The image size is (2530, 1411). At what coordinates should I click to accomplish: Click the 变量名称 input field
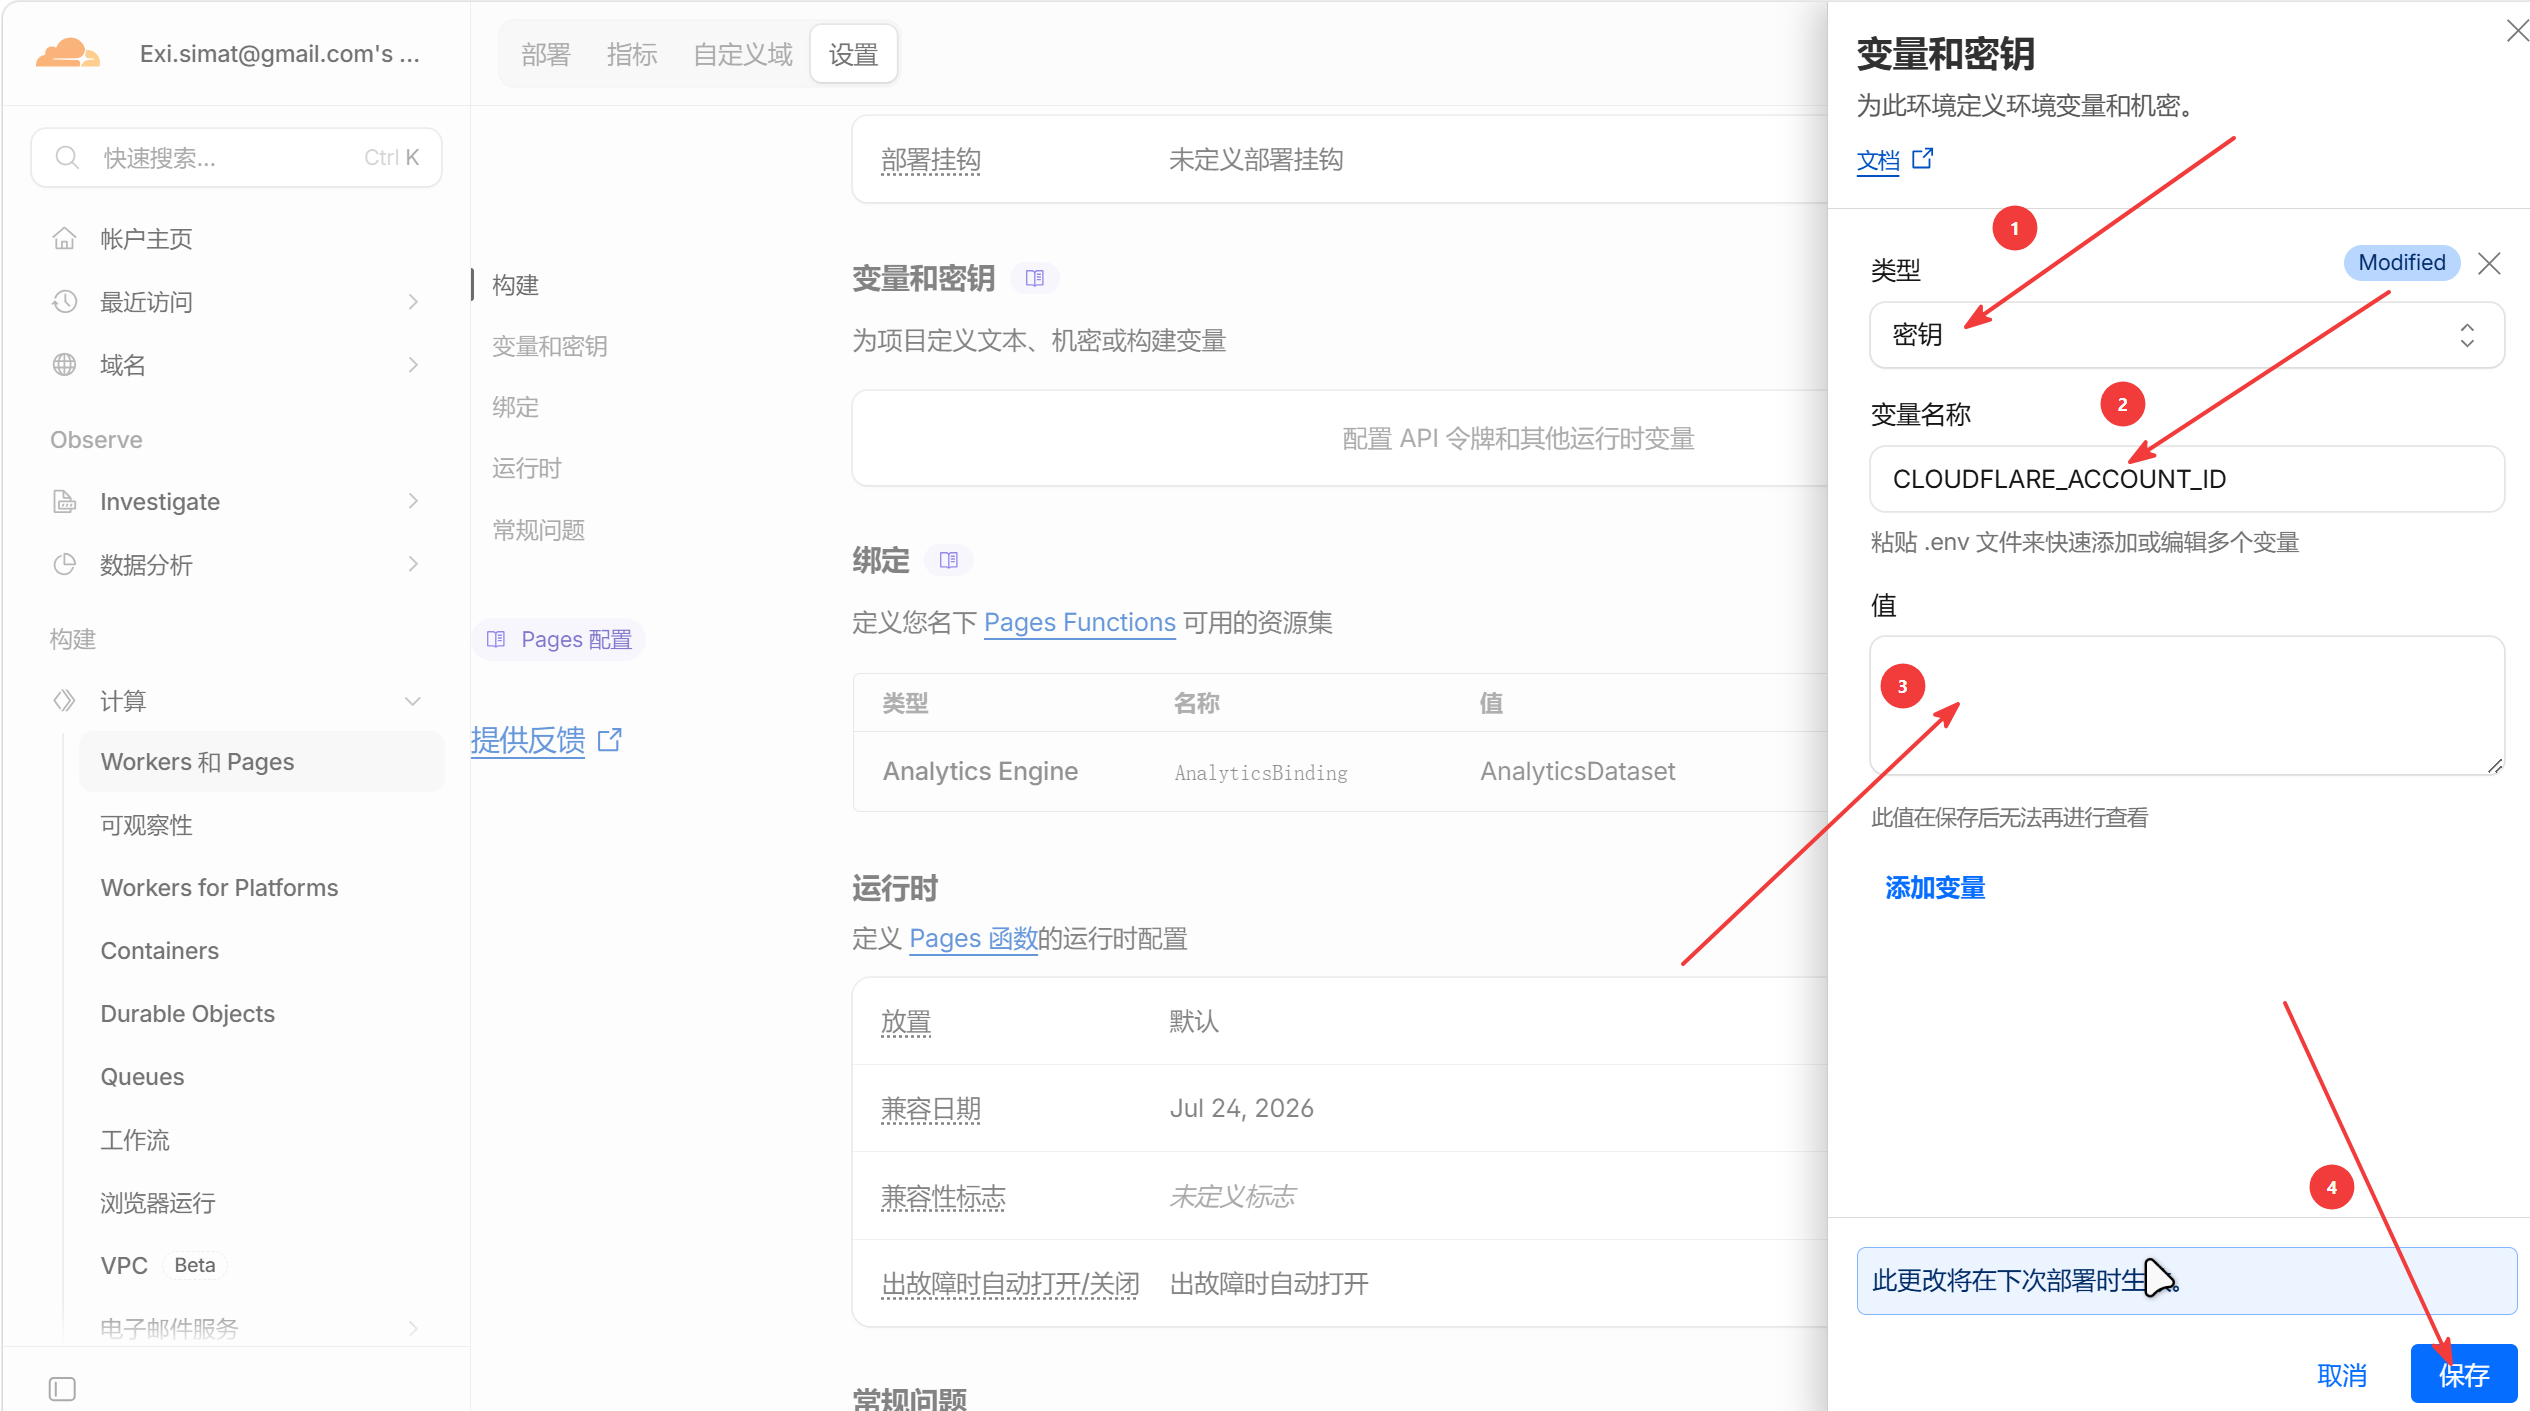click(2187, 479)
